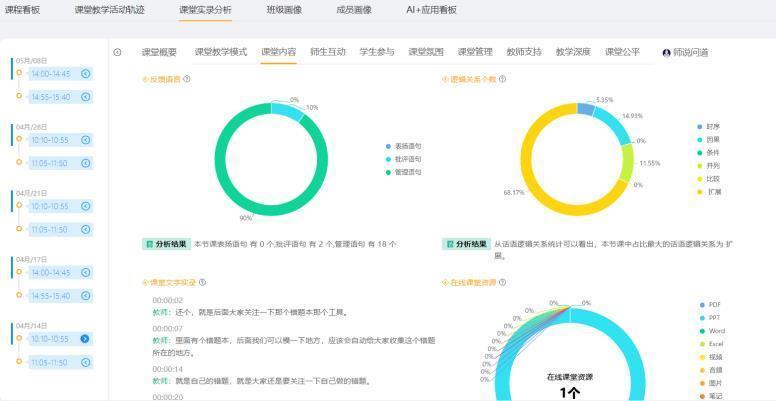Open the 教学深度 sub-tab
The image size is (776, 401).
(x=573, y=52)
